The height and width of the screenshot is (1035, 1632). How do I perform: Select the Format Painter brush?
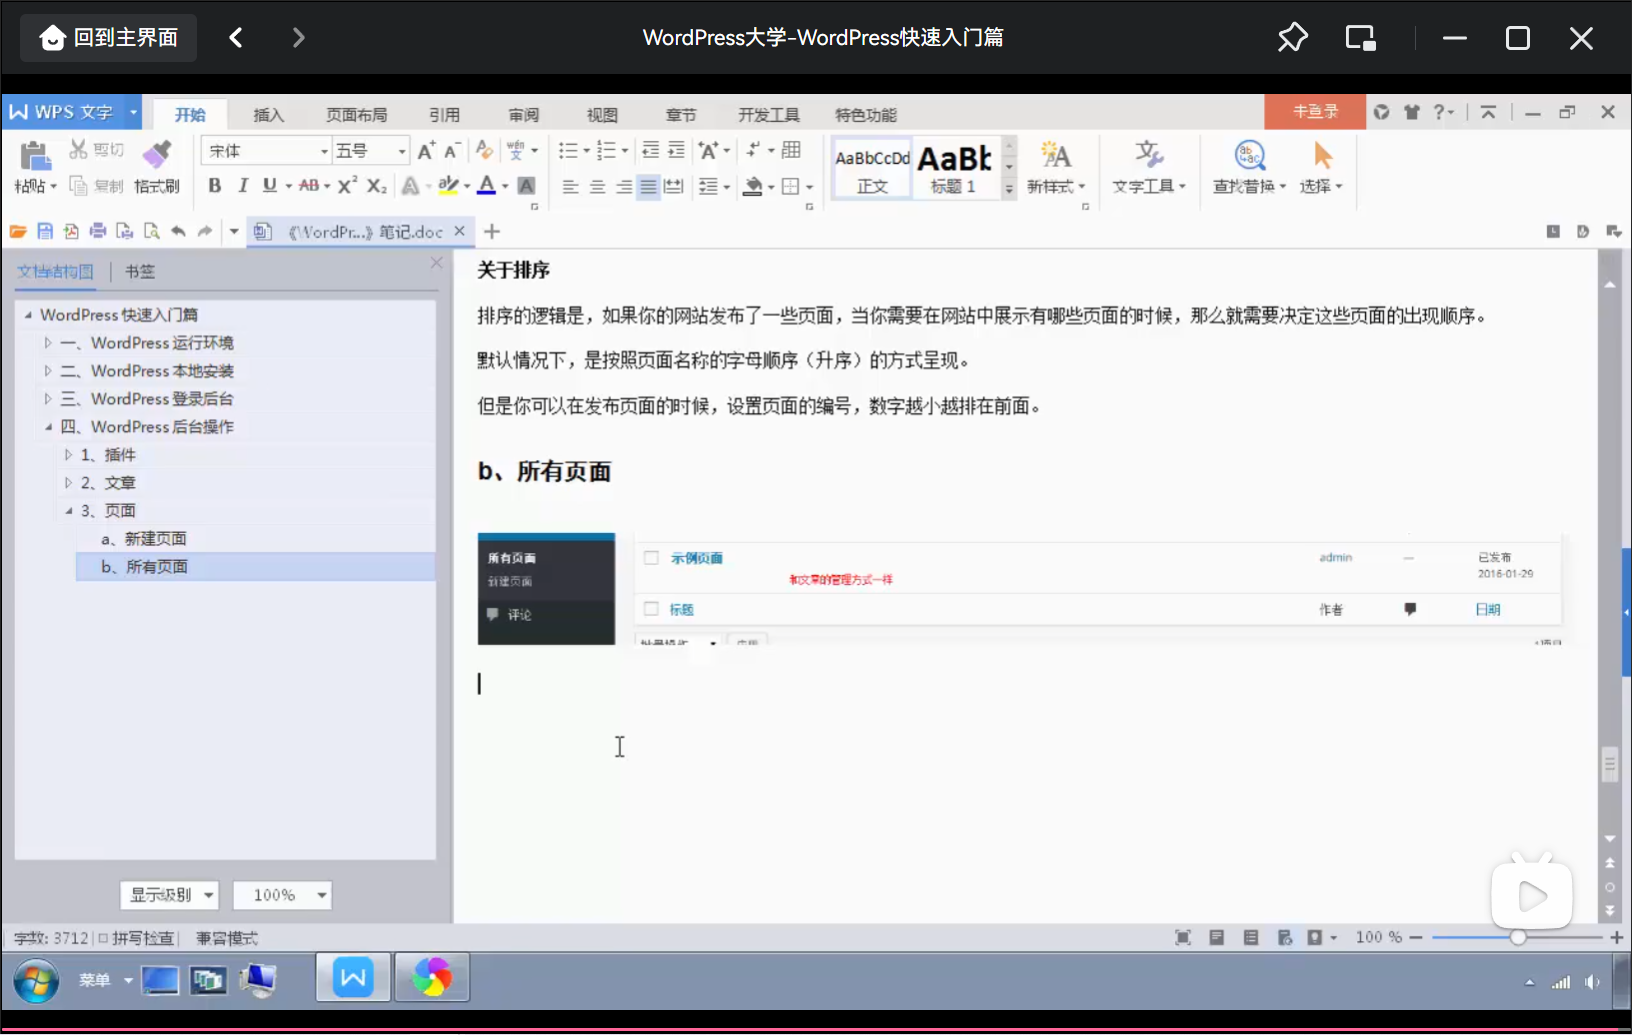pyautogui.click(x=157, y=154)
